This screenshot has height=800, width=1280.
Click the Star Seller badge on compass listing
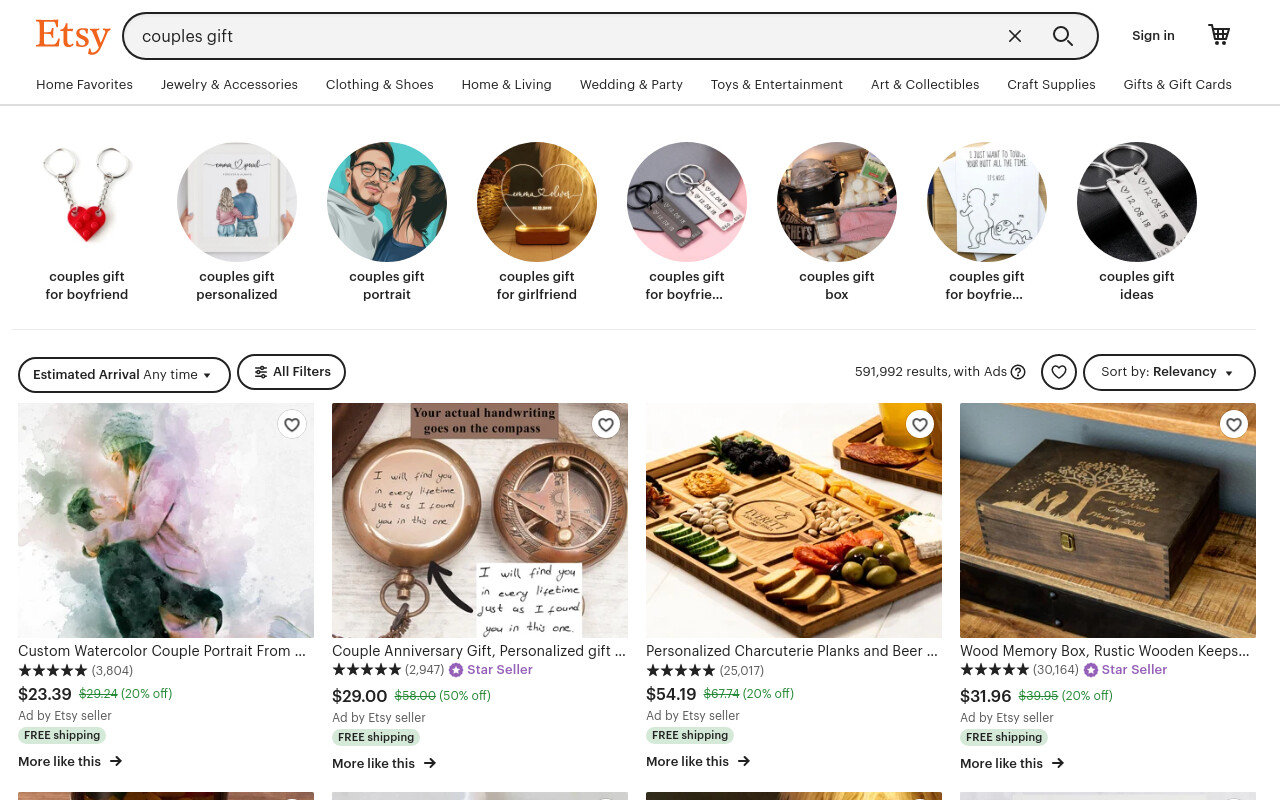tap(490, 670)
